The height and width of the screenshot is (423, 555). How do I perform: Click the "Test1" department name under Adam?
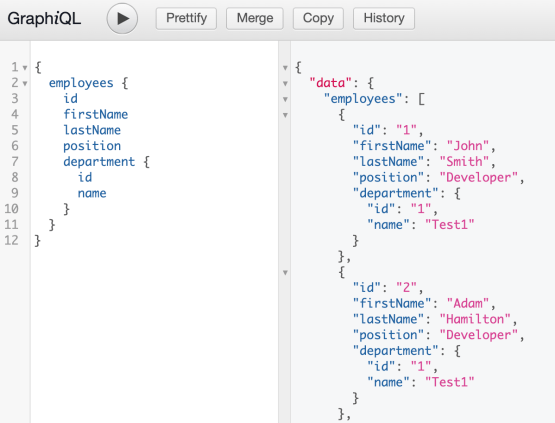coord(450,382)
